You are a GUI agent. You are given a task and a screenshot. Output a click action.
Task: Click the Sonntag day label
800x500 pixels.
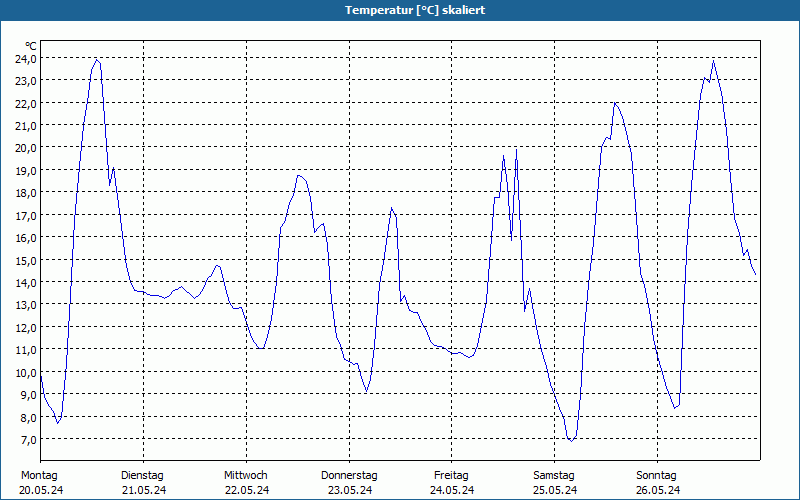point(657,475)
